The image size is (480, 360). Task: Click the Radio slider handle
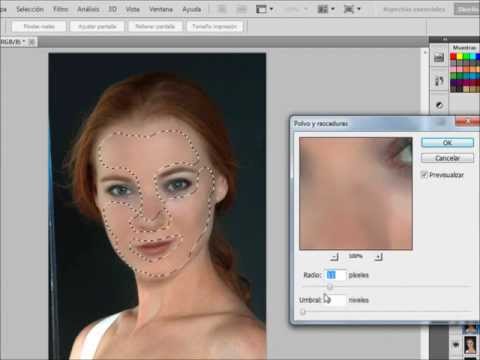[330, 286]
